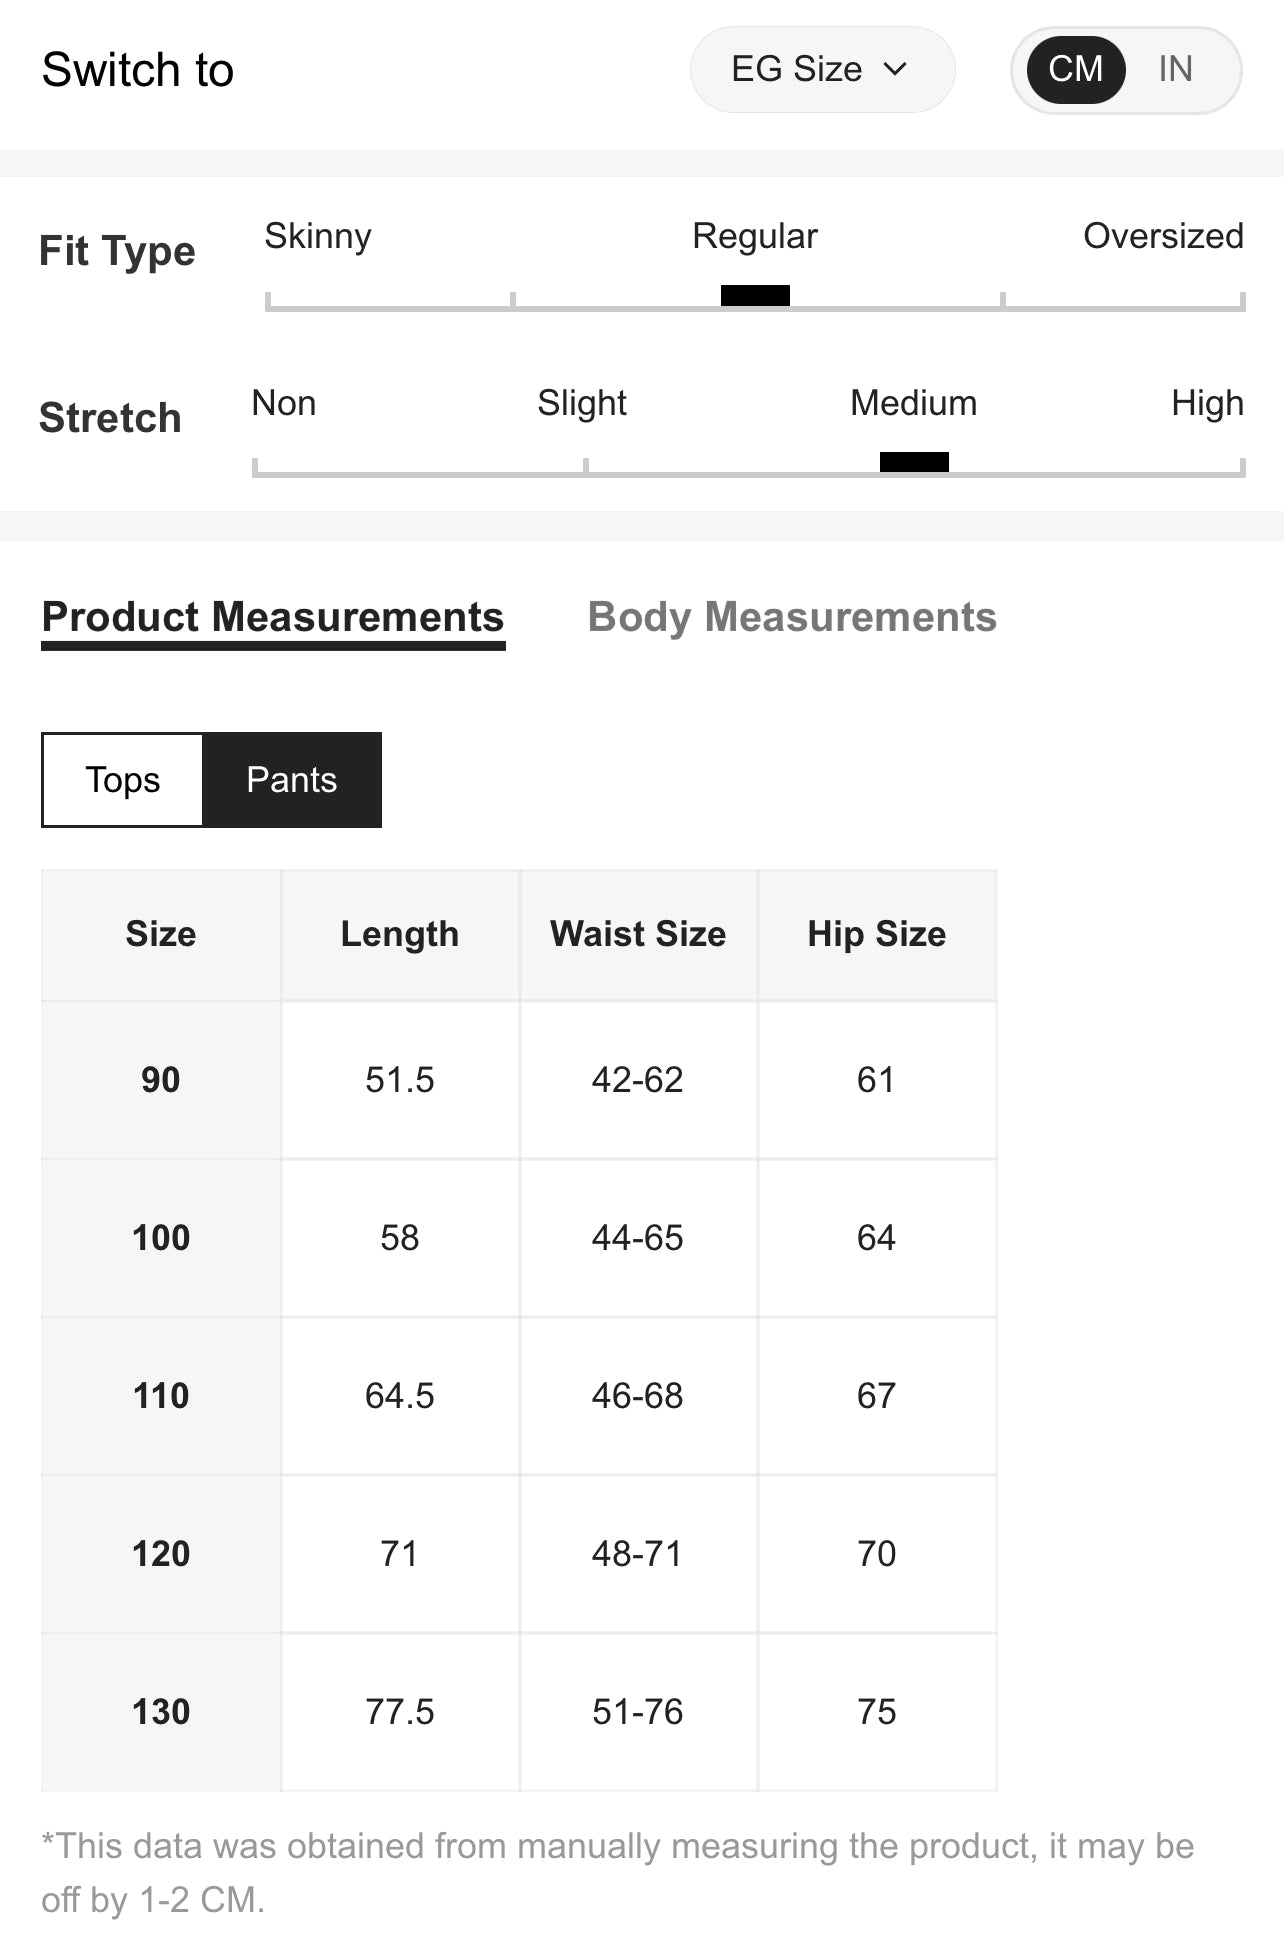
Task: Open the Body Measurements tab
Action: click(792, 618)
